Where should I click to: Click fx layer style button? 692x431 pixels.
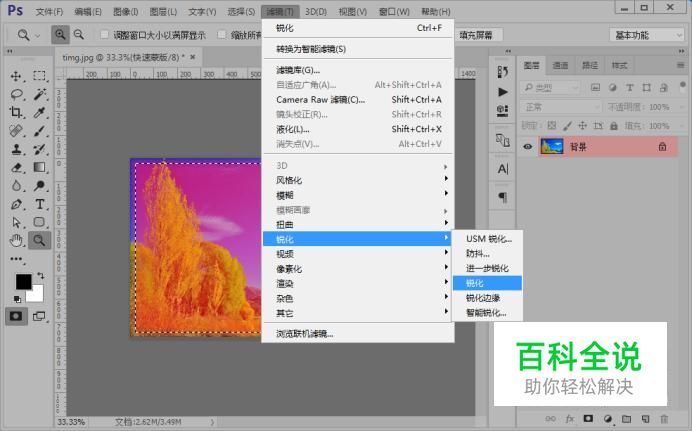click(x=570, y=419)
